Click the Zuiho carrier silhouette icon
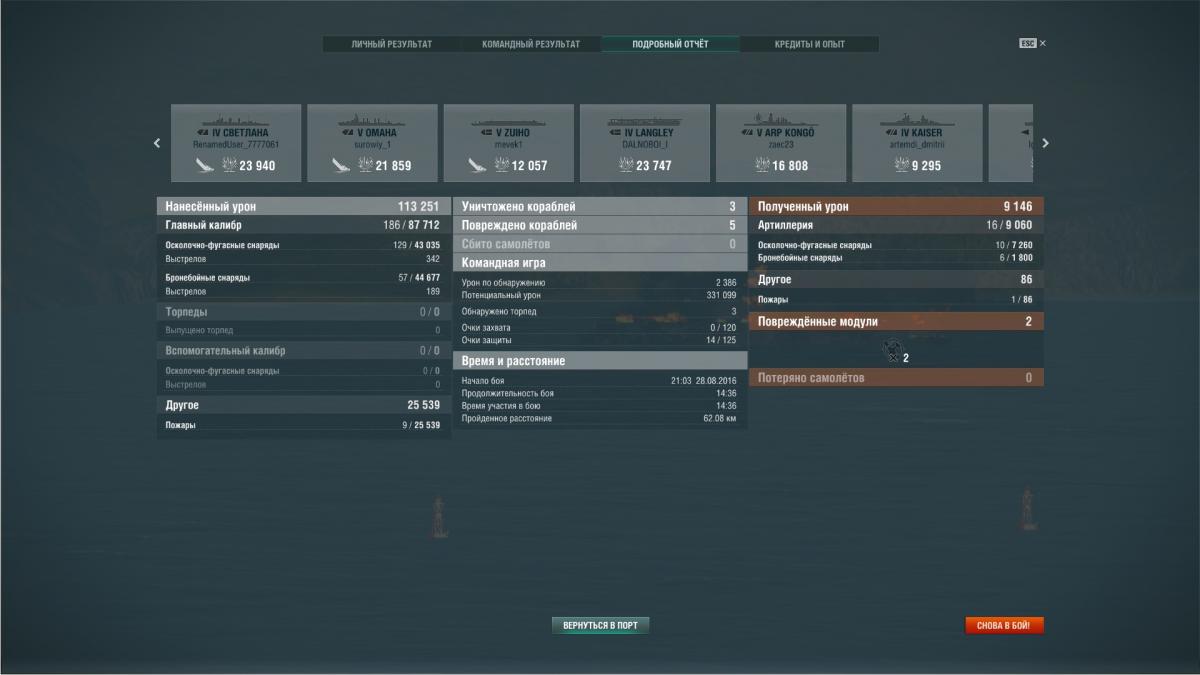This screenshot has height=675, width=1200. [508, 120]
